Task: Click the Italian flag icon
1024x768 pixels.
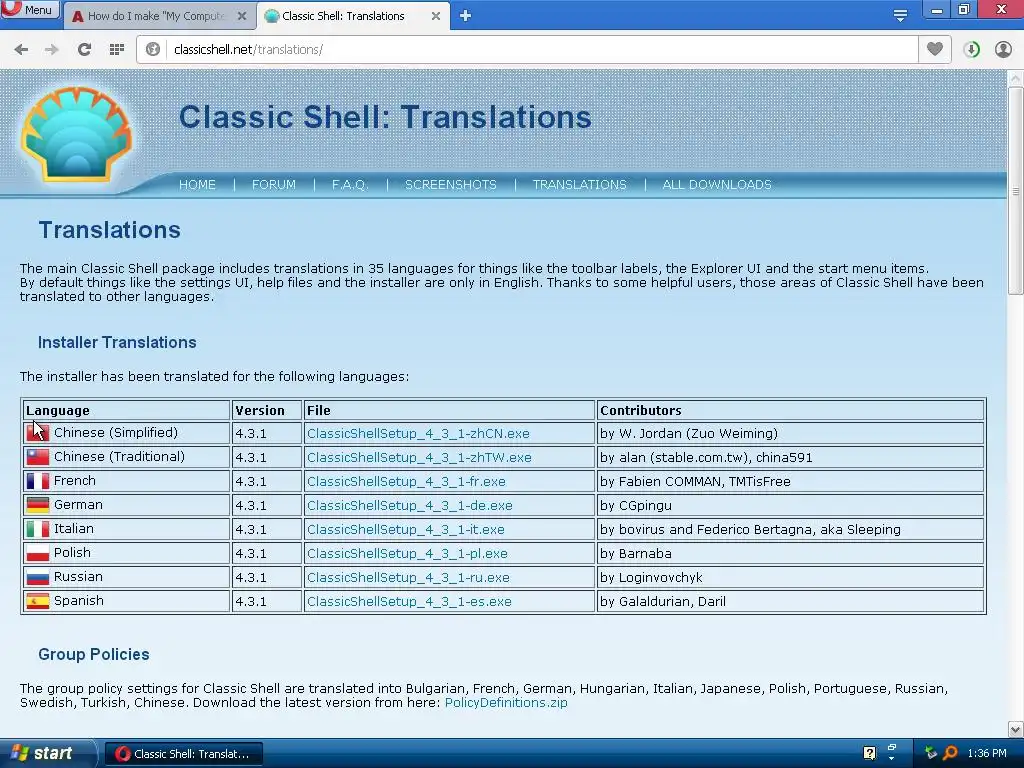Action: 37,530
